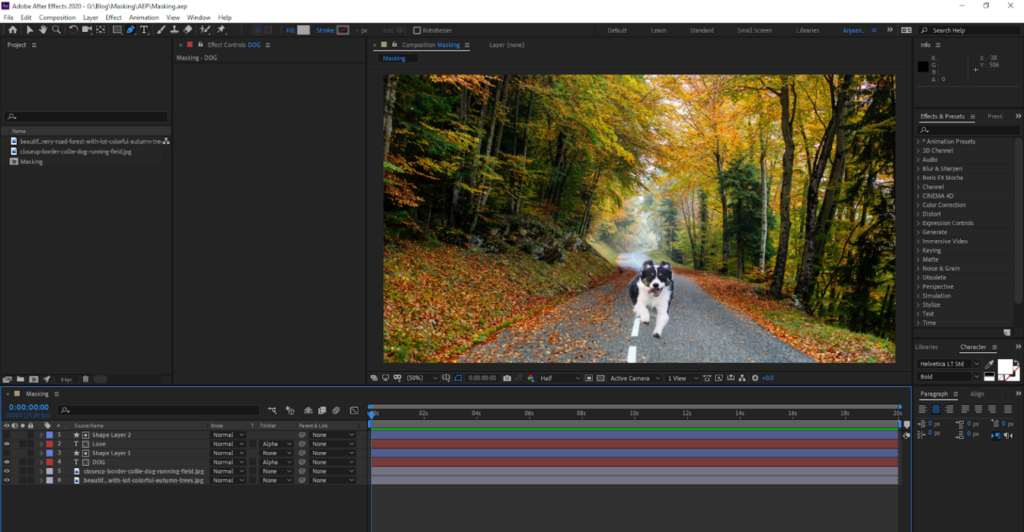
Task: Enable the RotoBezier checkbox
Action: pyautogui.click(x=416, y=30)
